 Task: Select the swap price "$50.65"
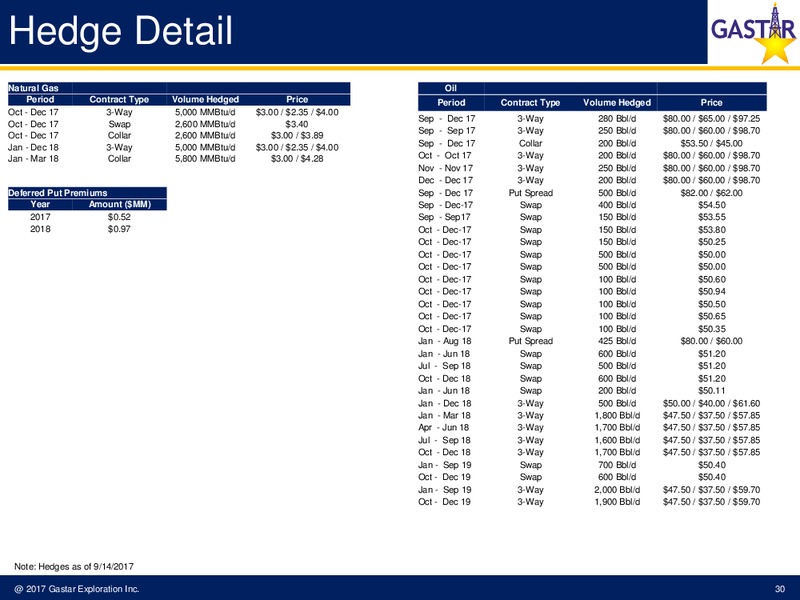[711, 316]
